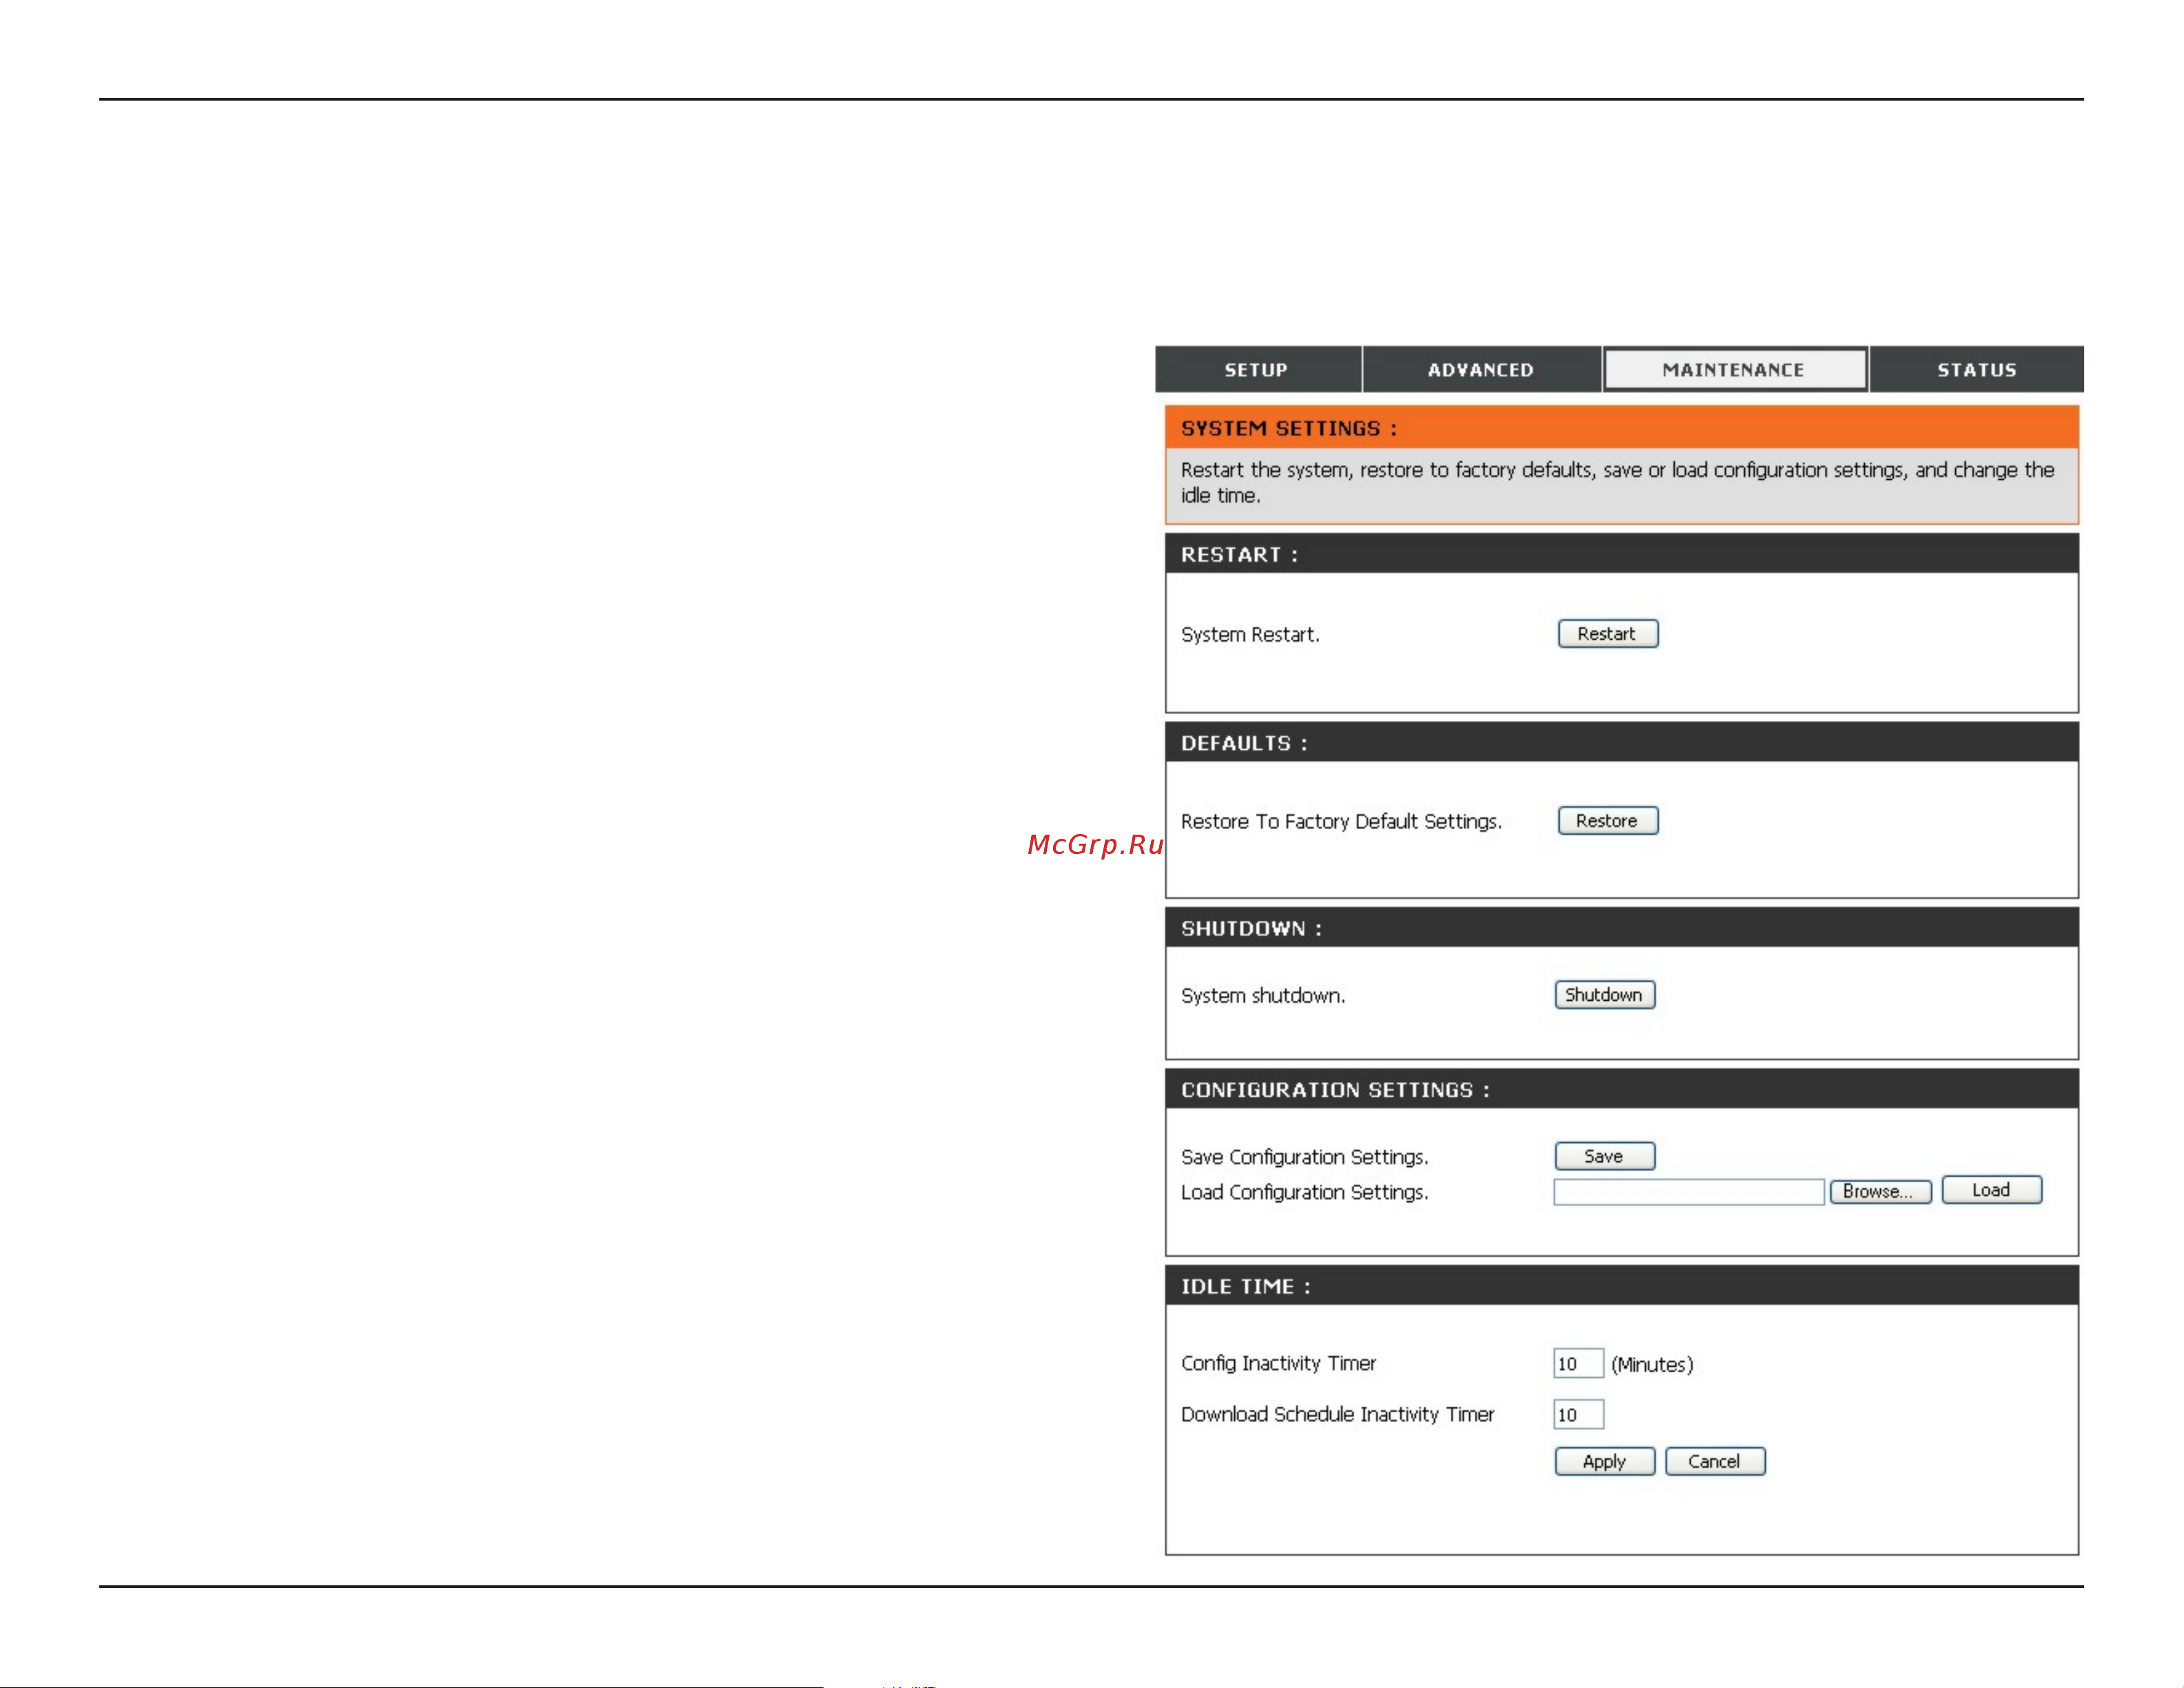Click the 'Load Configuration Settings.' label

(1304, 1191)
